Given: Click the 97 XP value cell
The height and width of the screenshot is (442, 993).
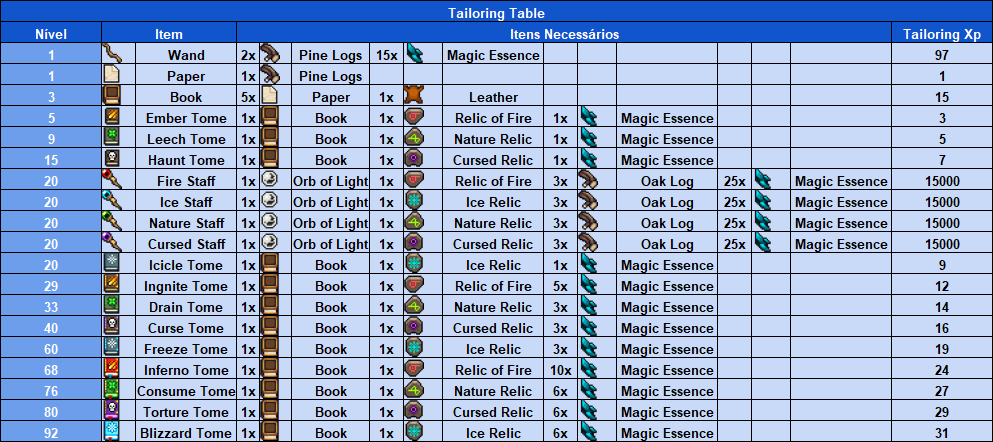Looking at the screenshot, I should pyautogui.click(x=941, y=55).
